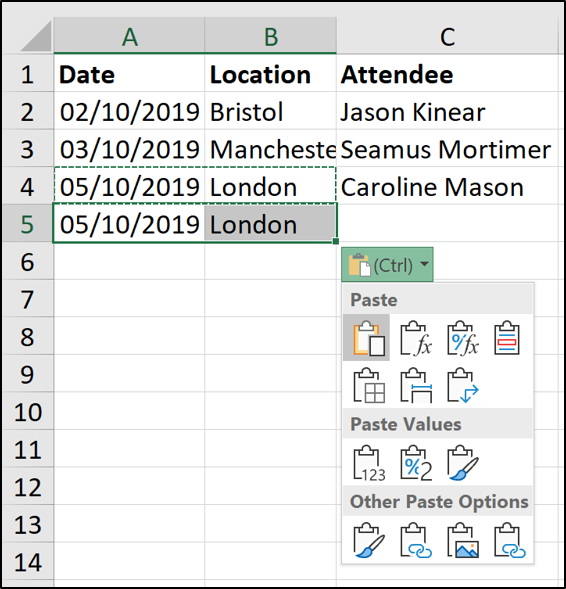The image size is (566, 589).
Task: Select column C header
Action: 447,35
